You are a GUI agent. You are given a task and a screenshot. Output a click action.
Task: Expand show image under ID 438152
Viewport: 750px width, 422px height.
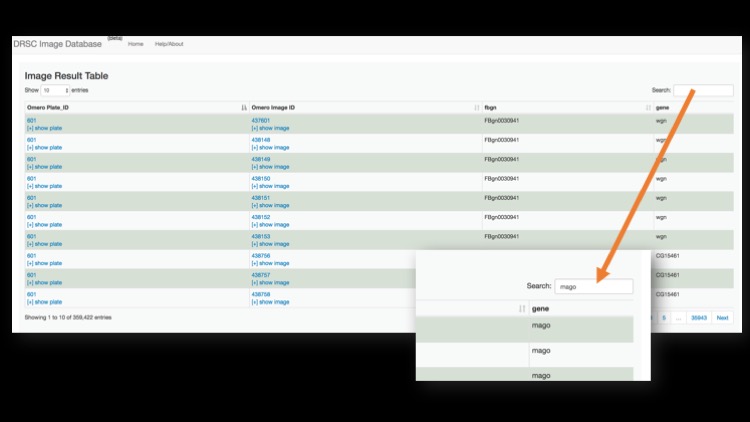pos(270,225)
